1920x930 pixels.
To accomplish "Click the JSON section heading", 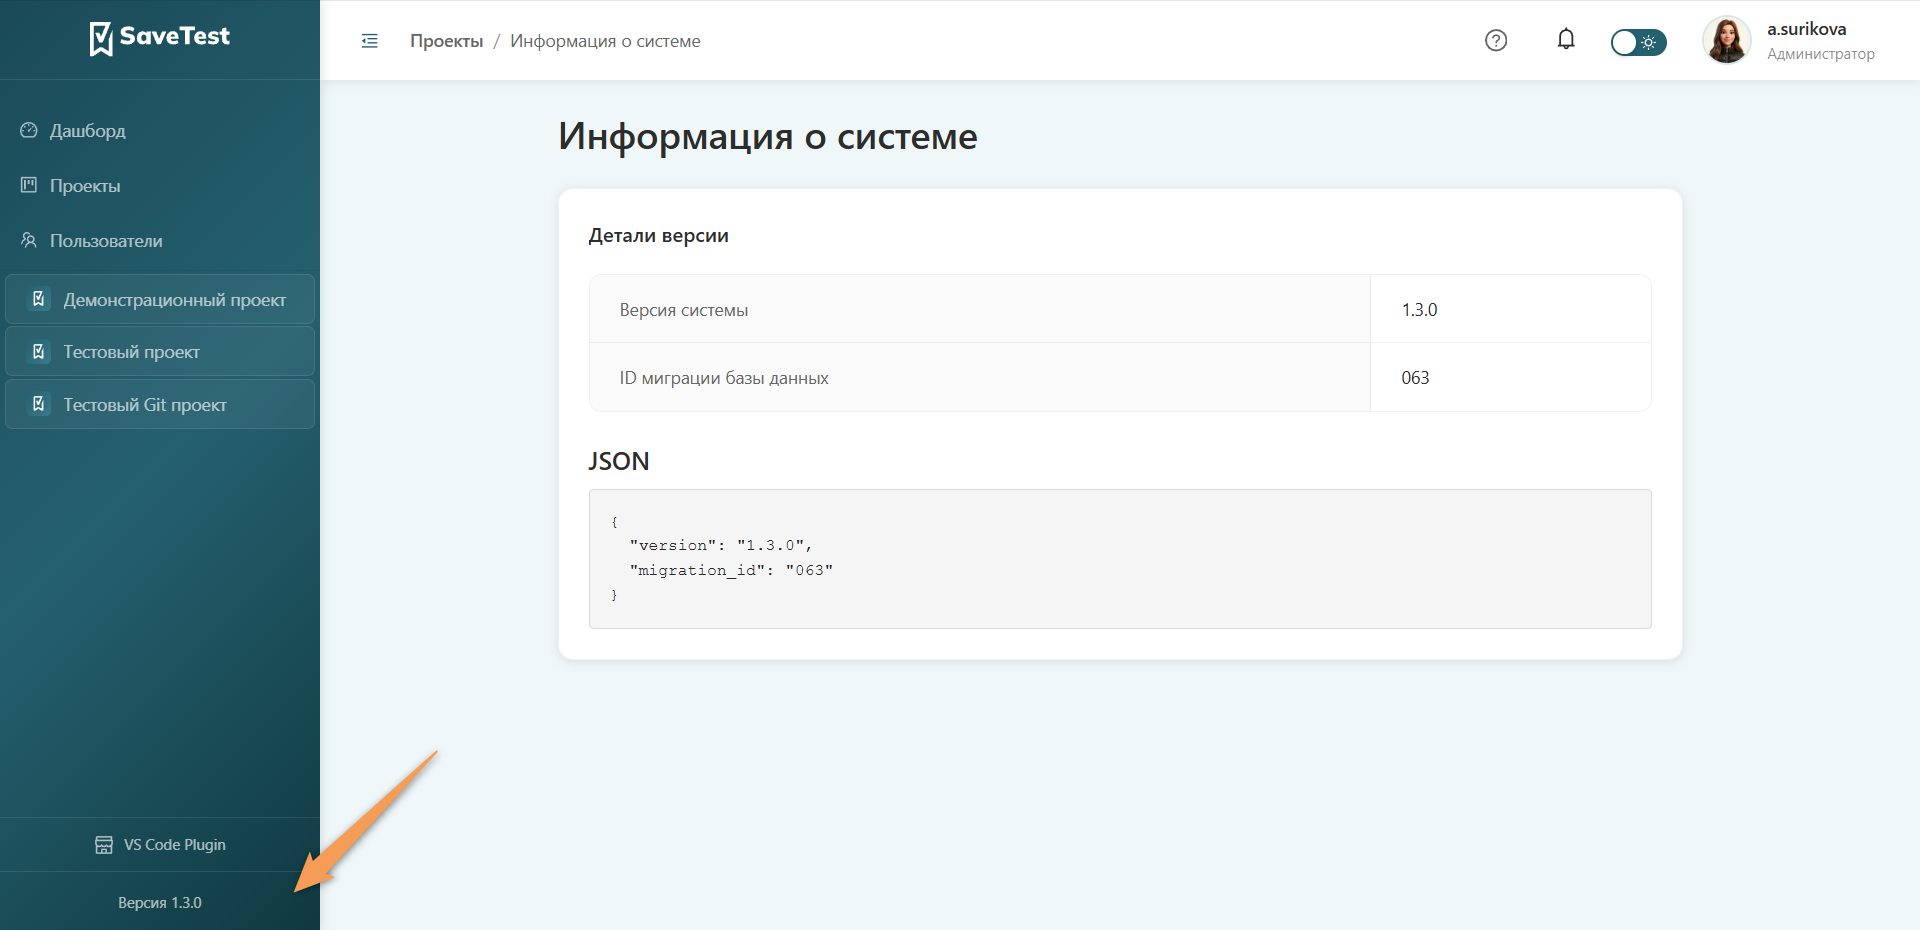I will pyautogui.click(x=619, y=461).
